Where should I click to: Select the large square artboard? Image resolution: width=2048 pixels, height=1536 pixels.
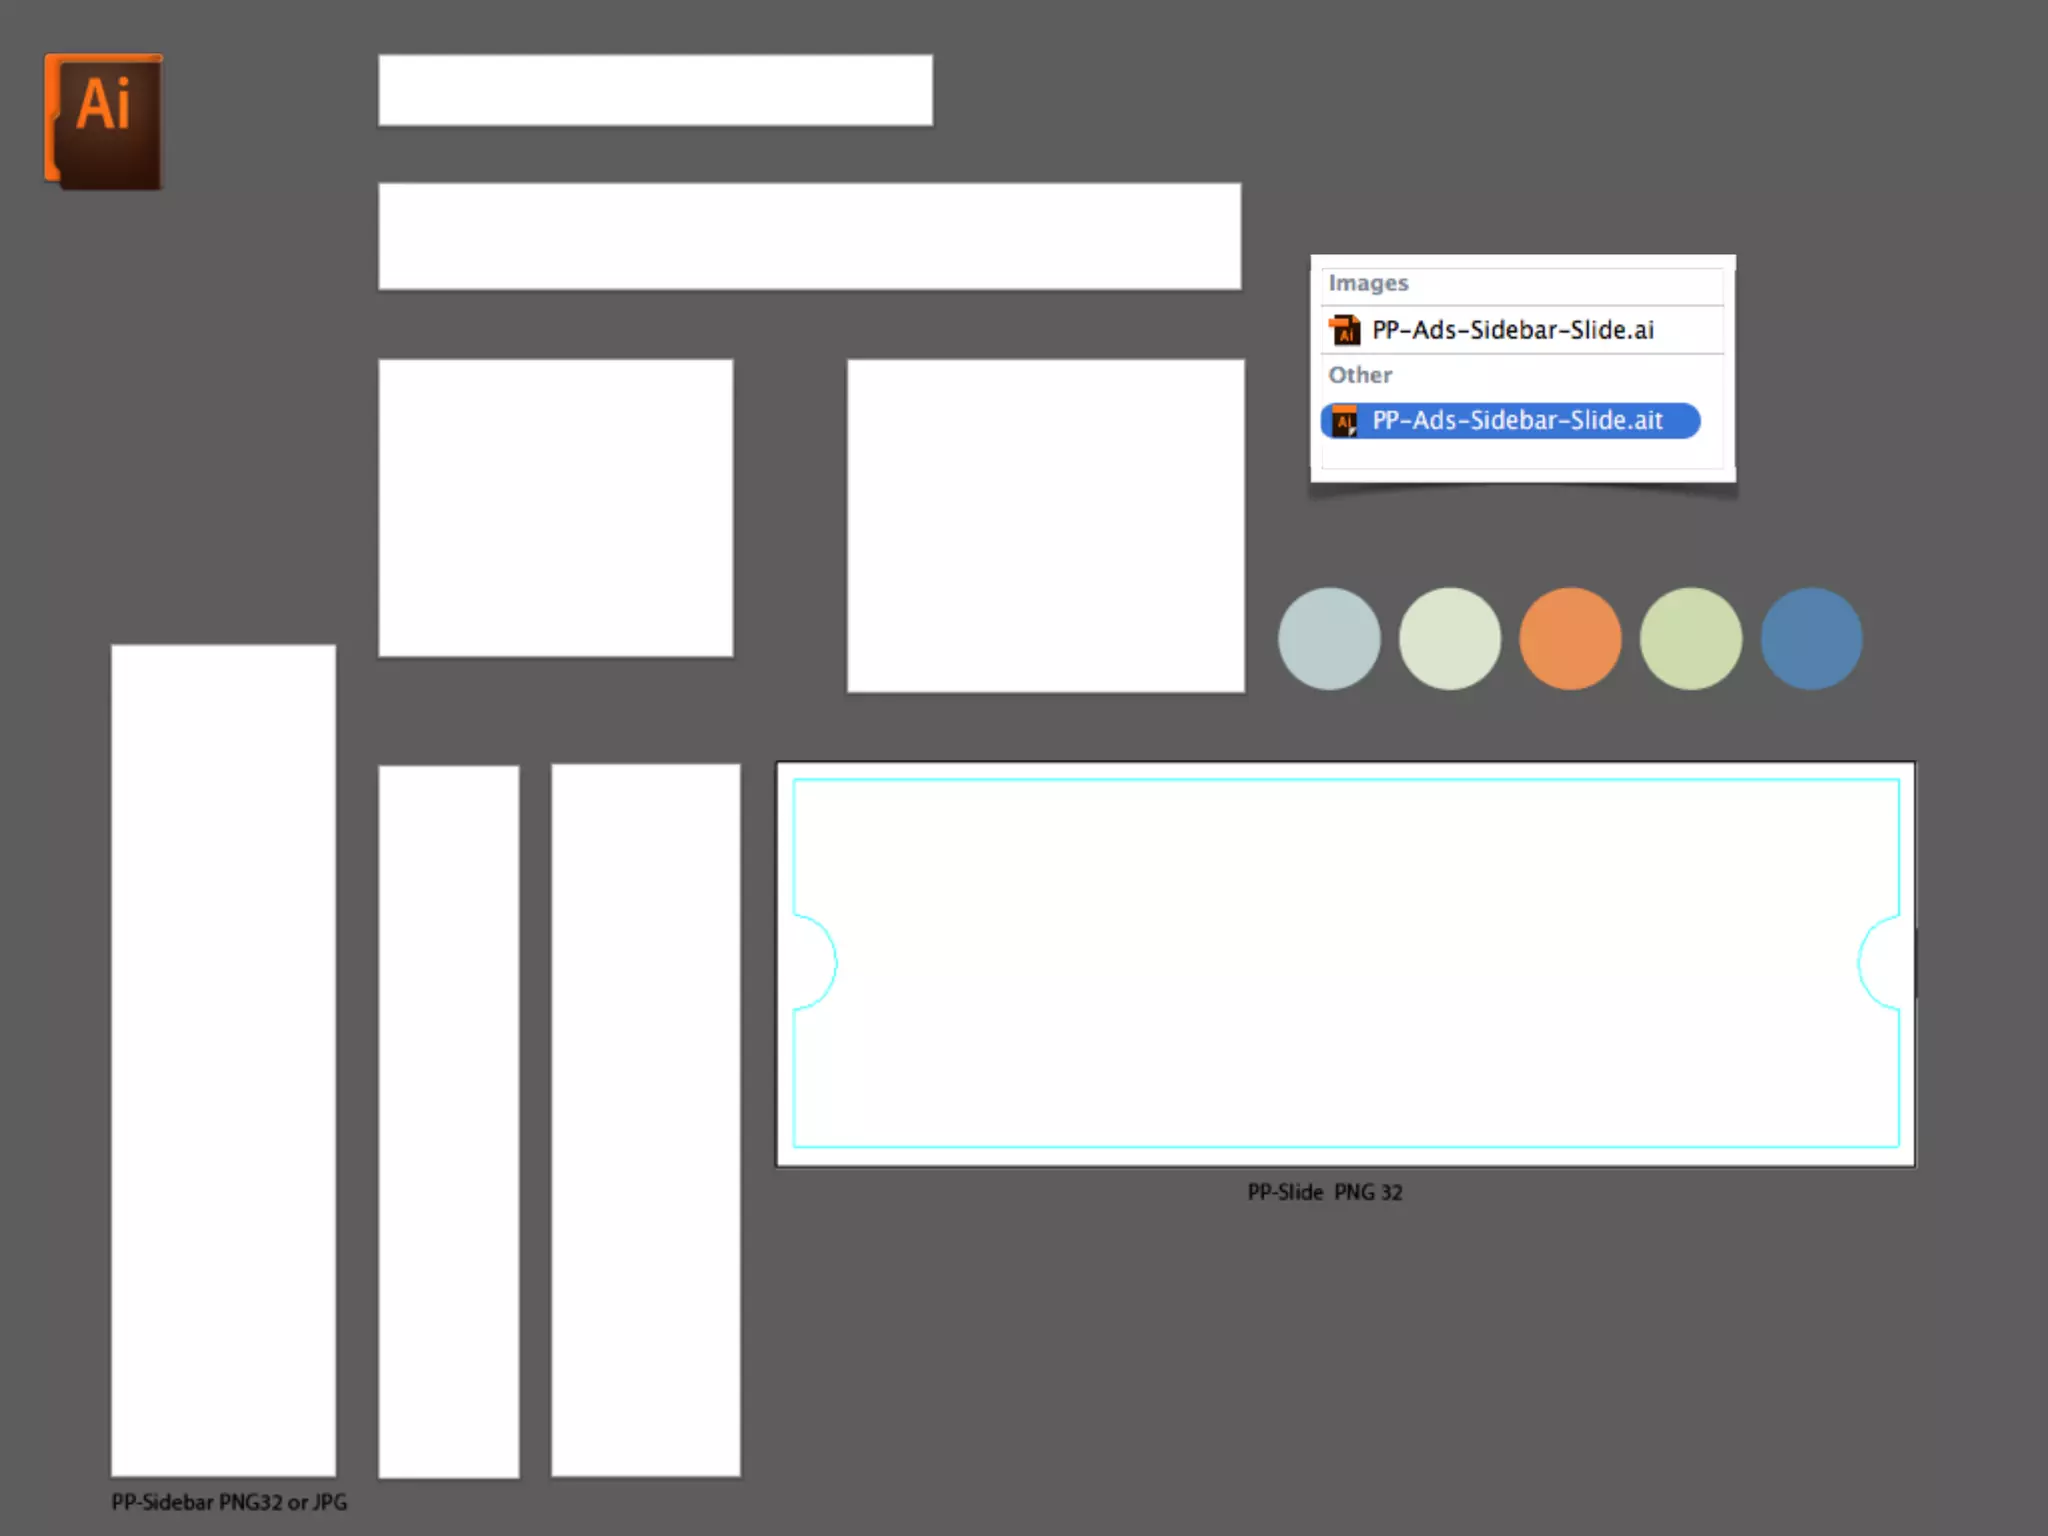click(x=1045, y=525)
